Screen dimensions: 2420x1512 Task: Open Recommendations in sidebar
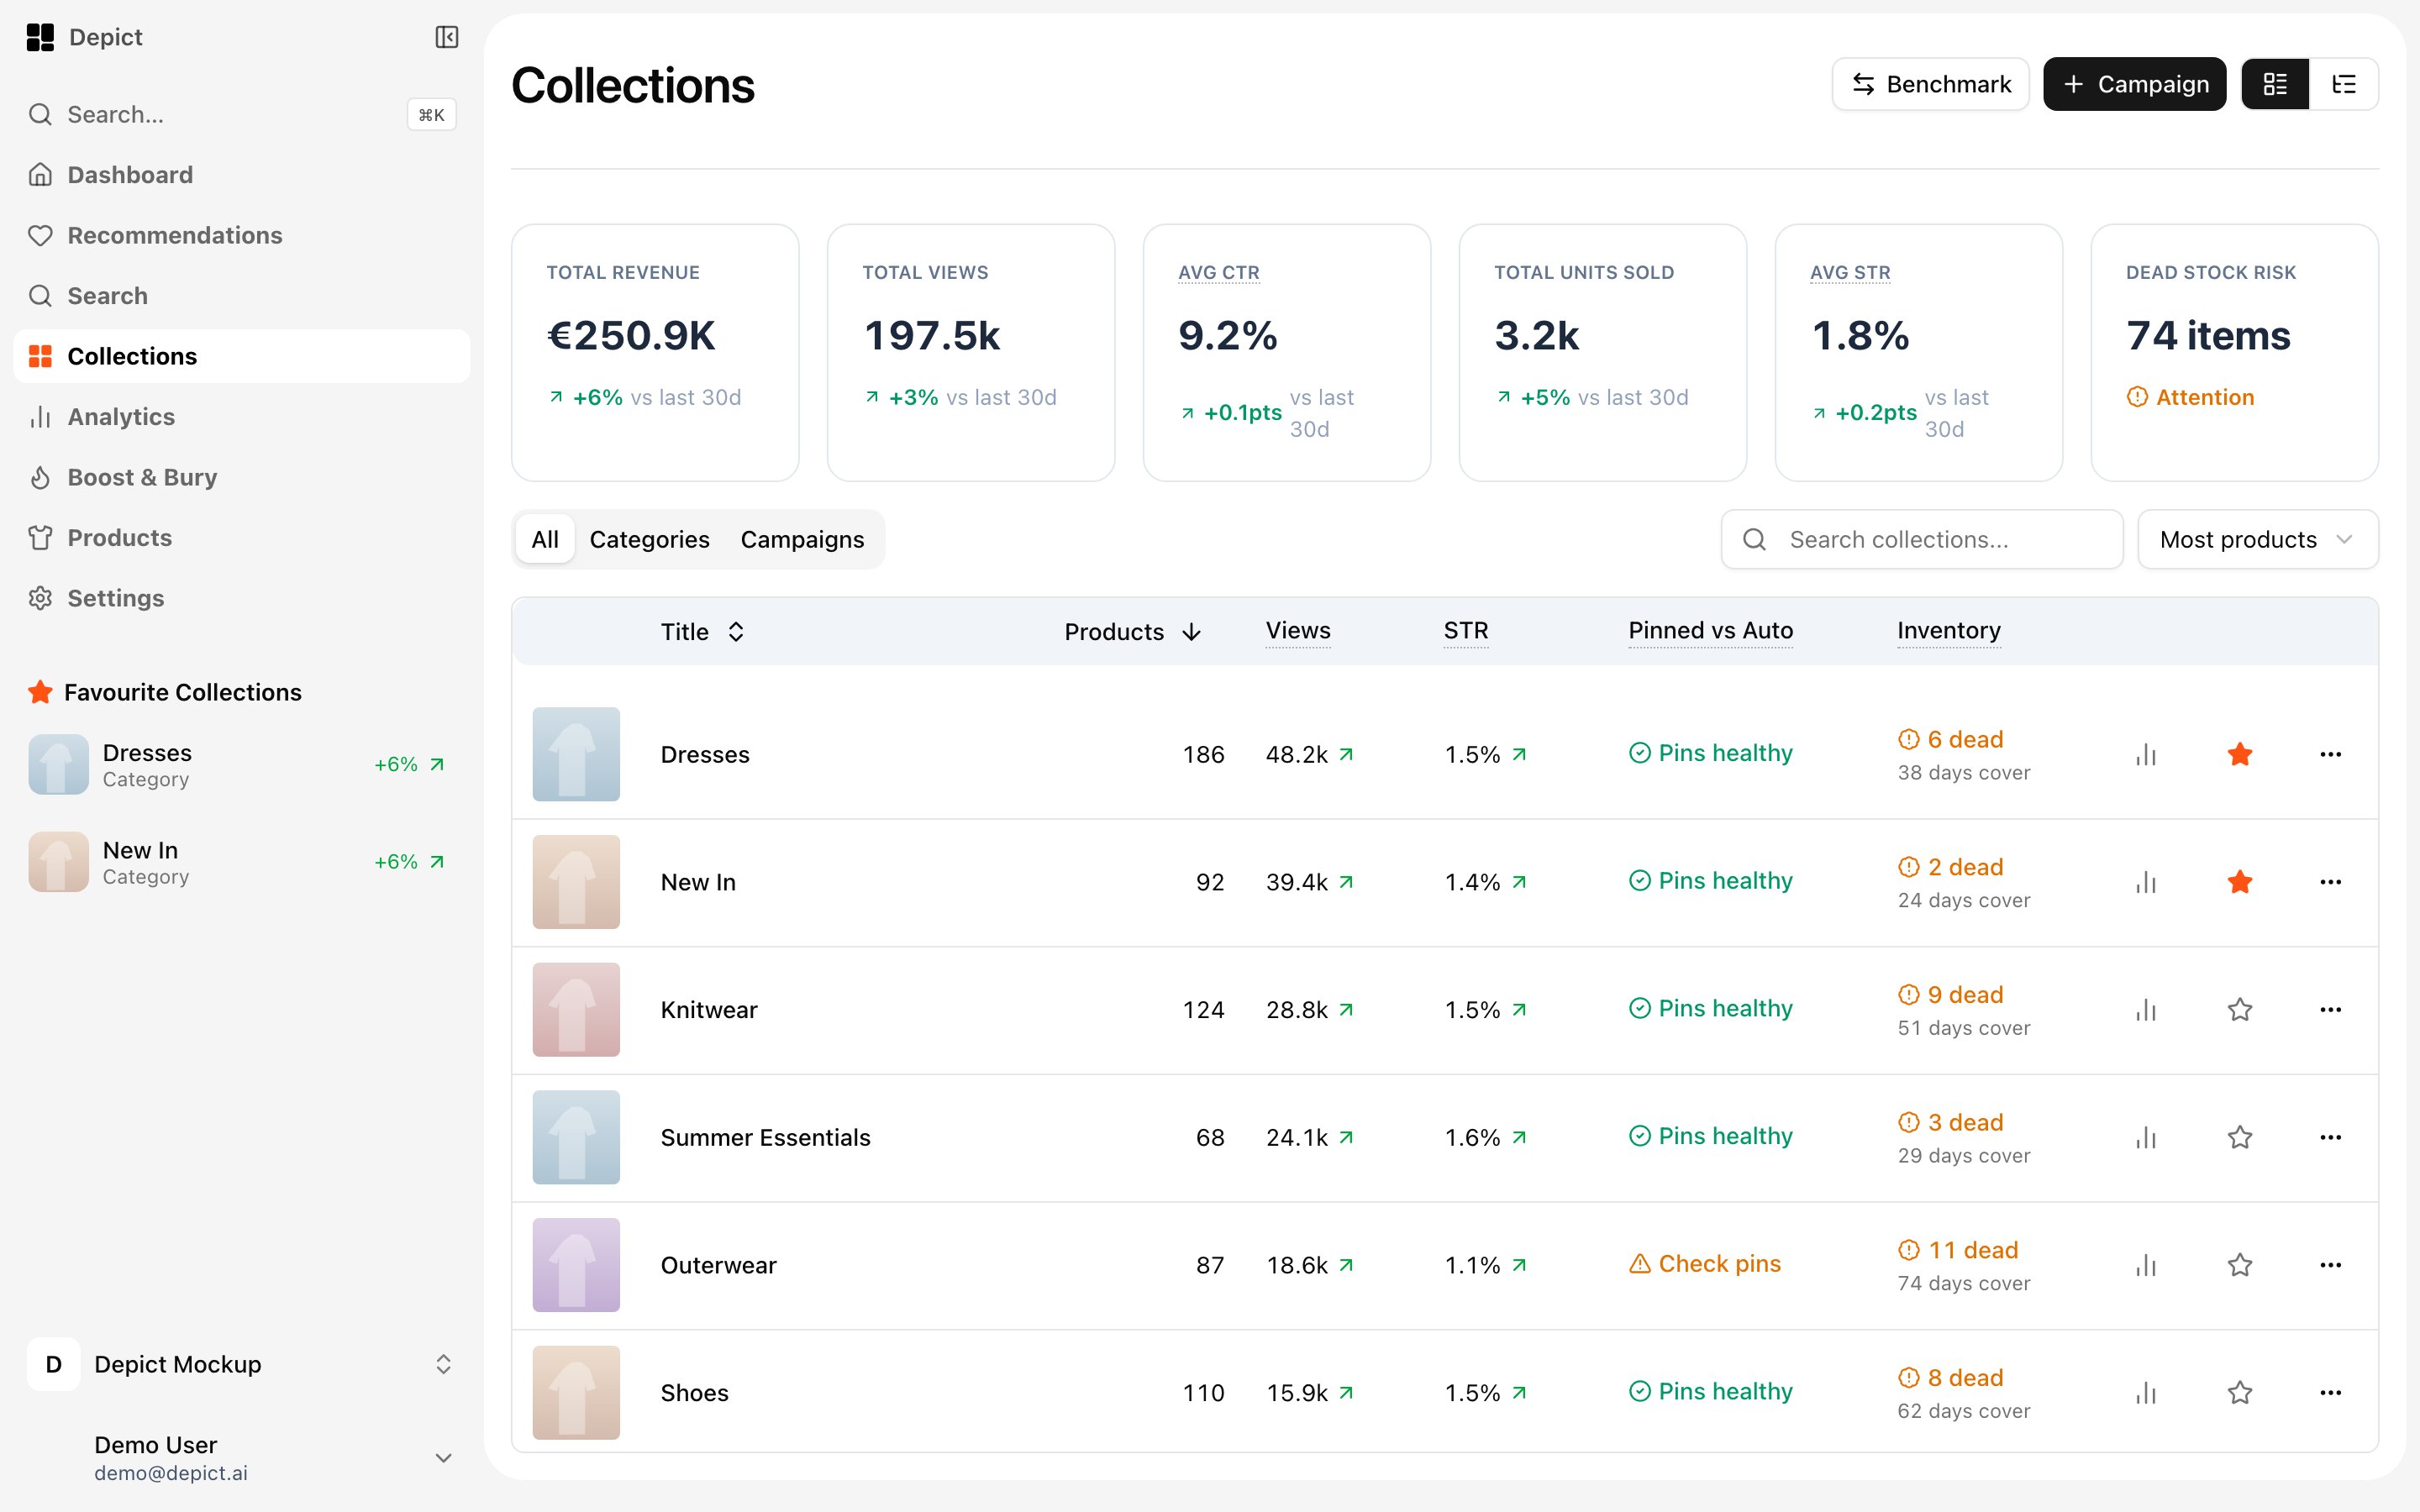click(x=241, y=236)
